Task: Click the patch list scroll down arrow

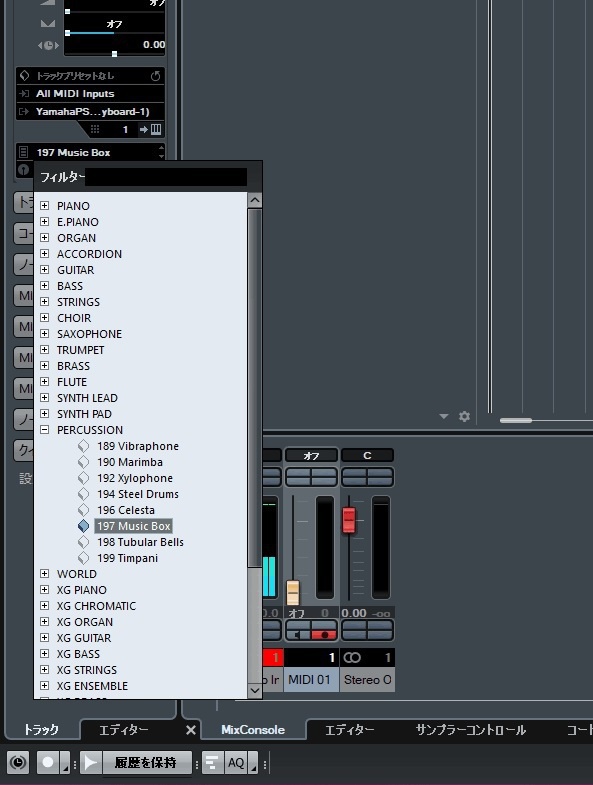Action: coord(254,690)
